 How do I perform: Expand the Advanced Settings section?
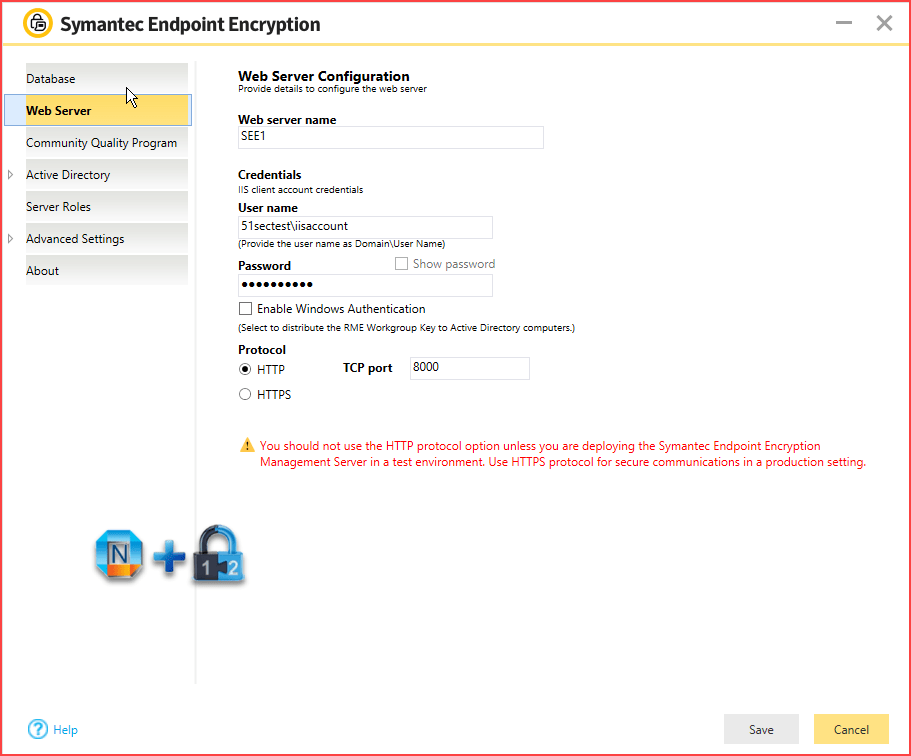(x=10, y=238)
